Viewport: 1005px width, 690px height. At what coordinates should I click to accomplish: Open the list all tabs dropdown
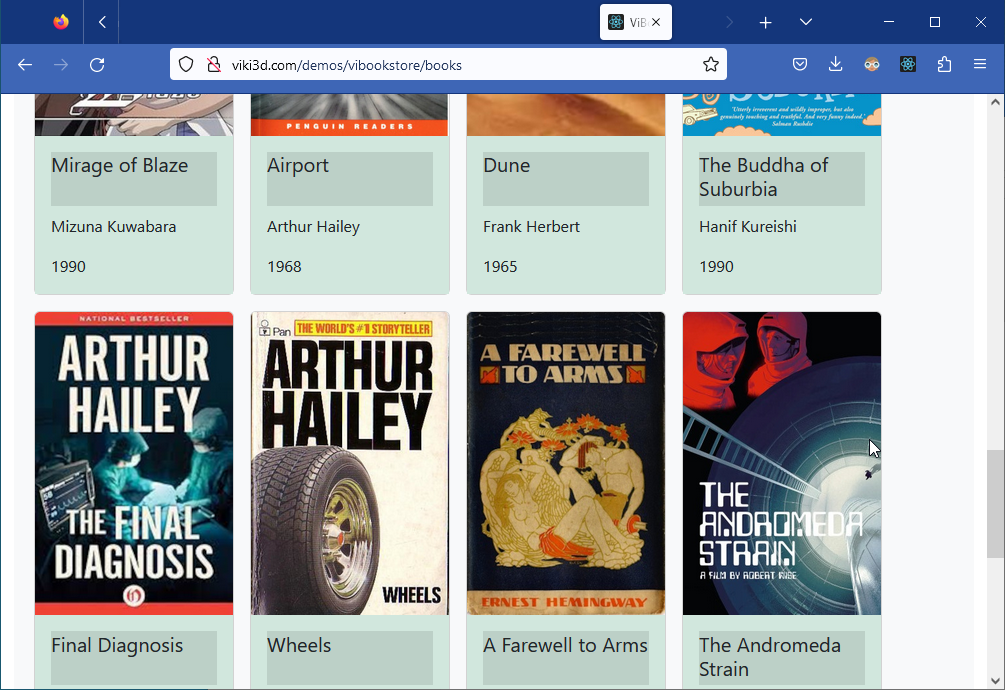tap(806, 22)
